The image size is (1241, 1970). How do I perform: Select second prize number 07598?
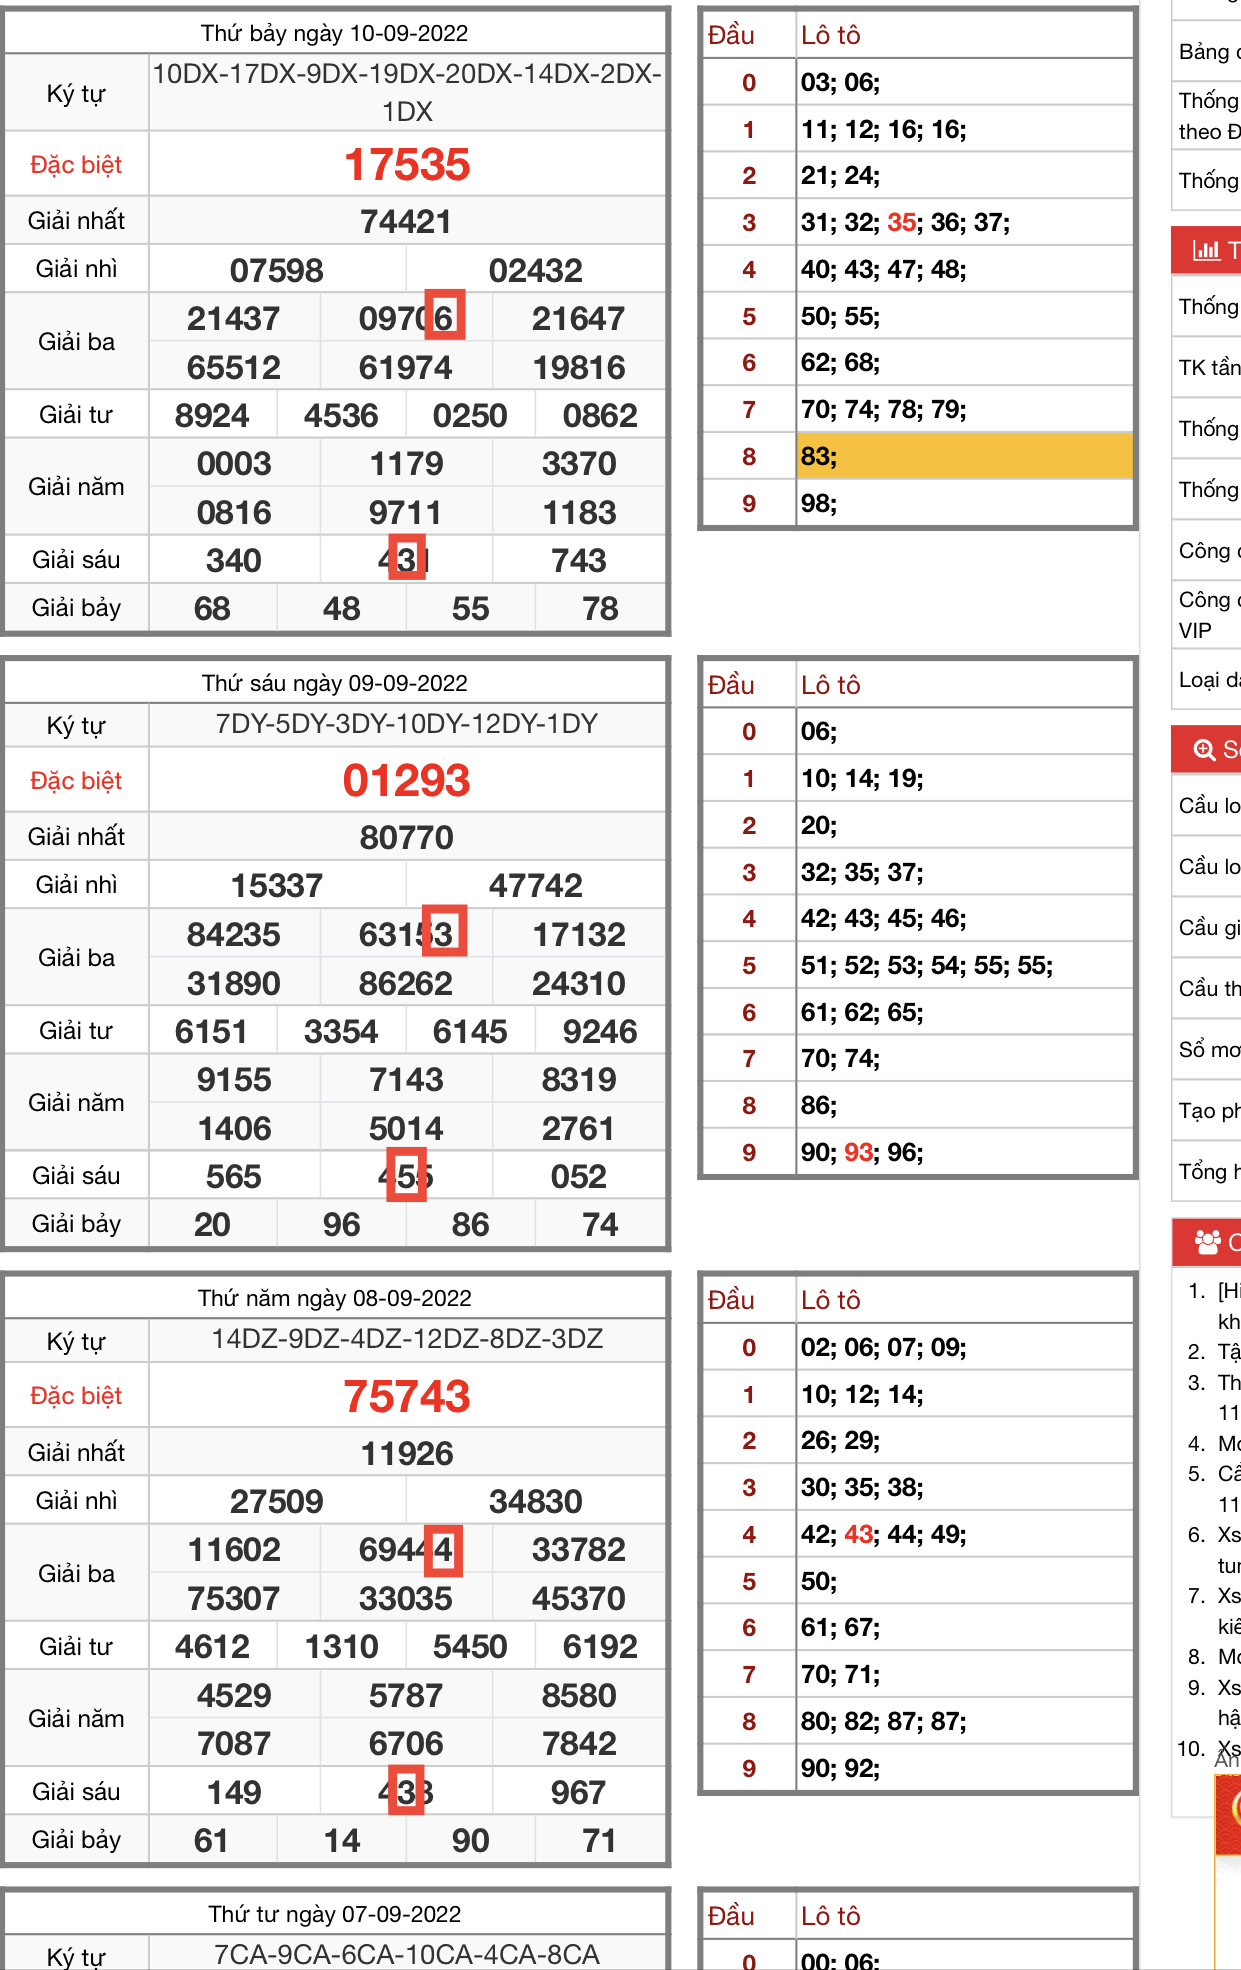point(277,270)
